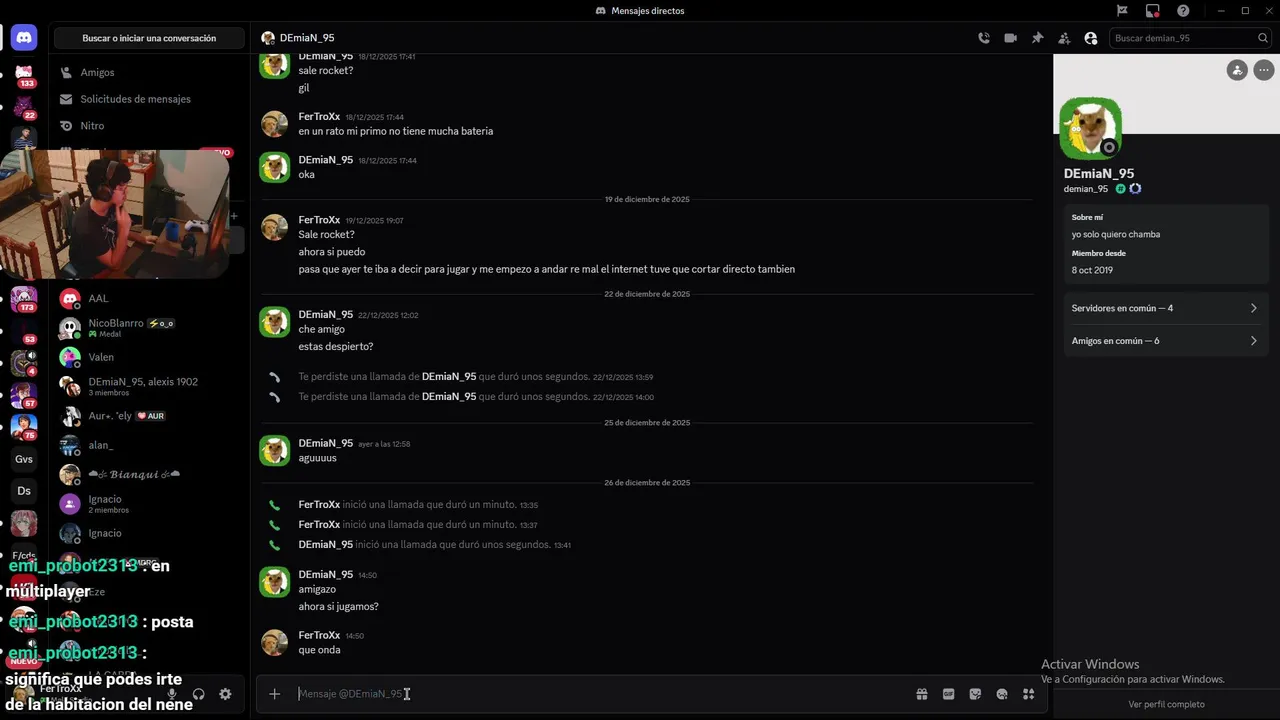
Task: Start a voice call with DEmiaN_95
Action: [x=984, y=38]
